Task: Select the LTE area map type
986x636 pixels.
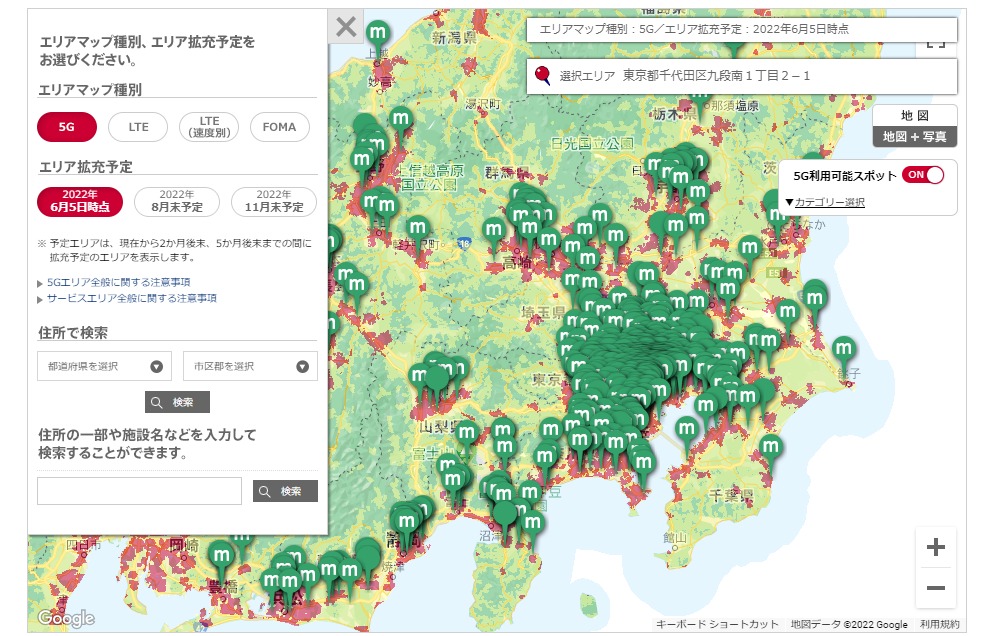Action: coord(139,128)
